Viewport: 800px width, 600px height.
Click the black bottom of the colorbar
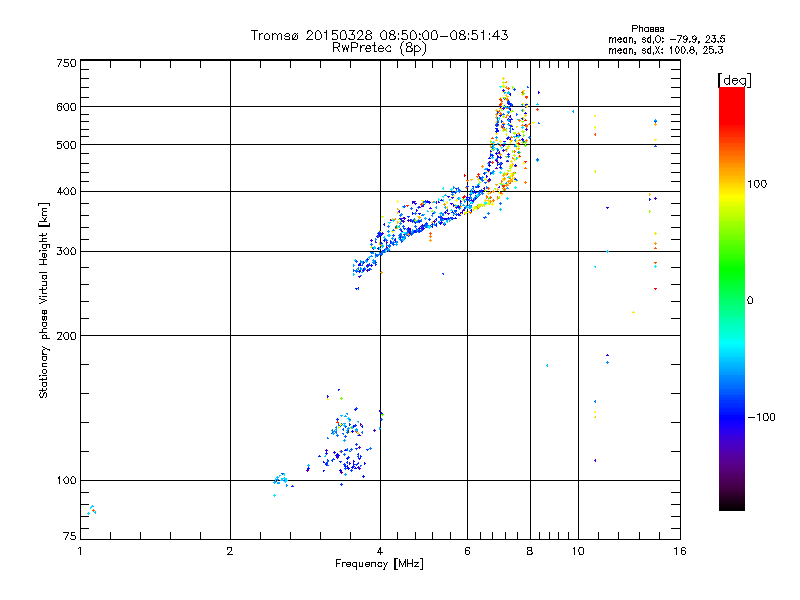pyautogui.click(x=732, y=503)
